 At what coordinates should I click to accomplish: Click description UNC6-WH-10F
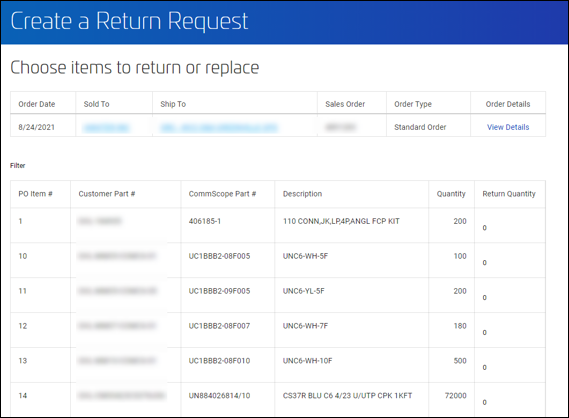point(307,360)
